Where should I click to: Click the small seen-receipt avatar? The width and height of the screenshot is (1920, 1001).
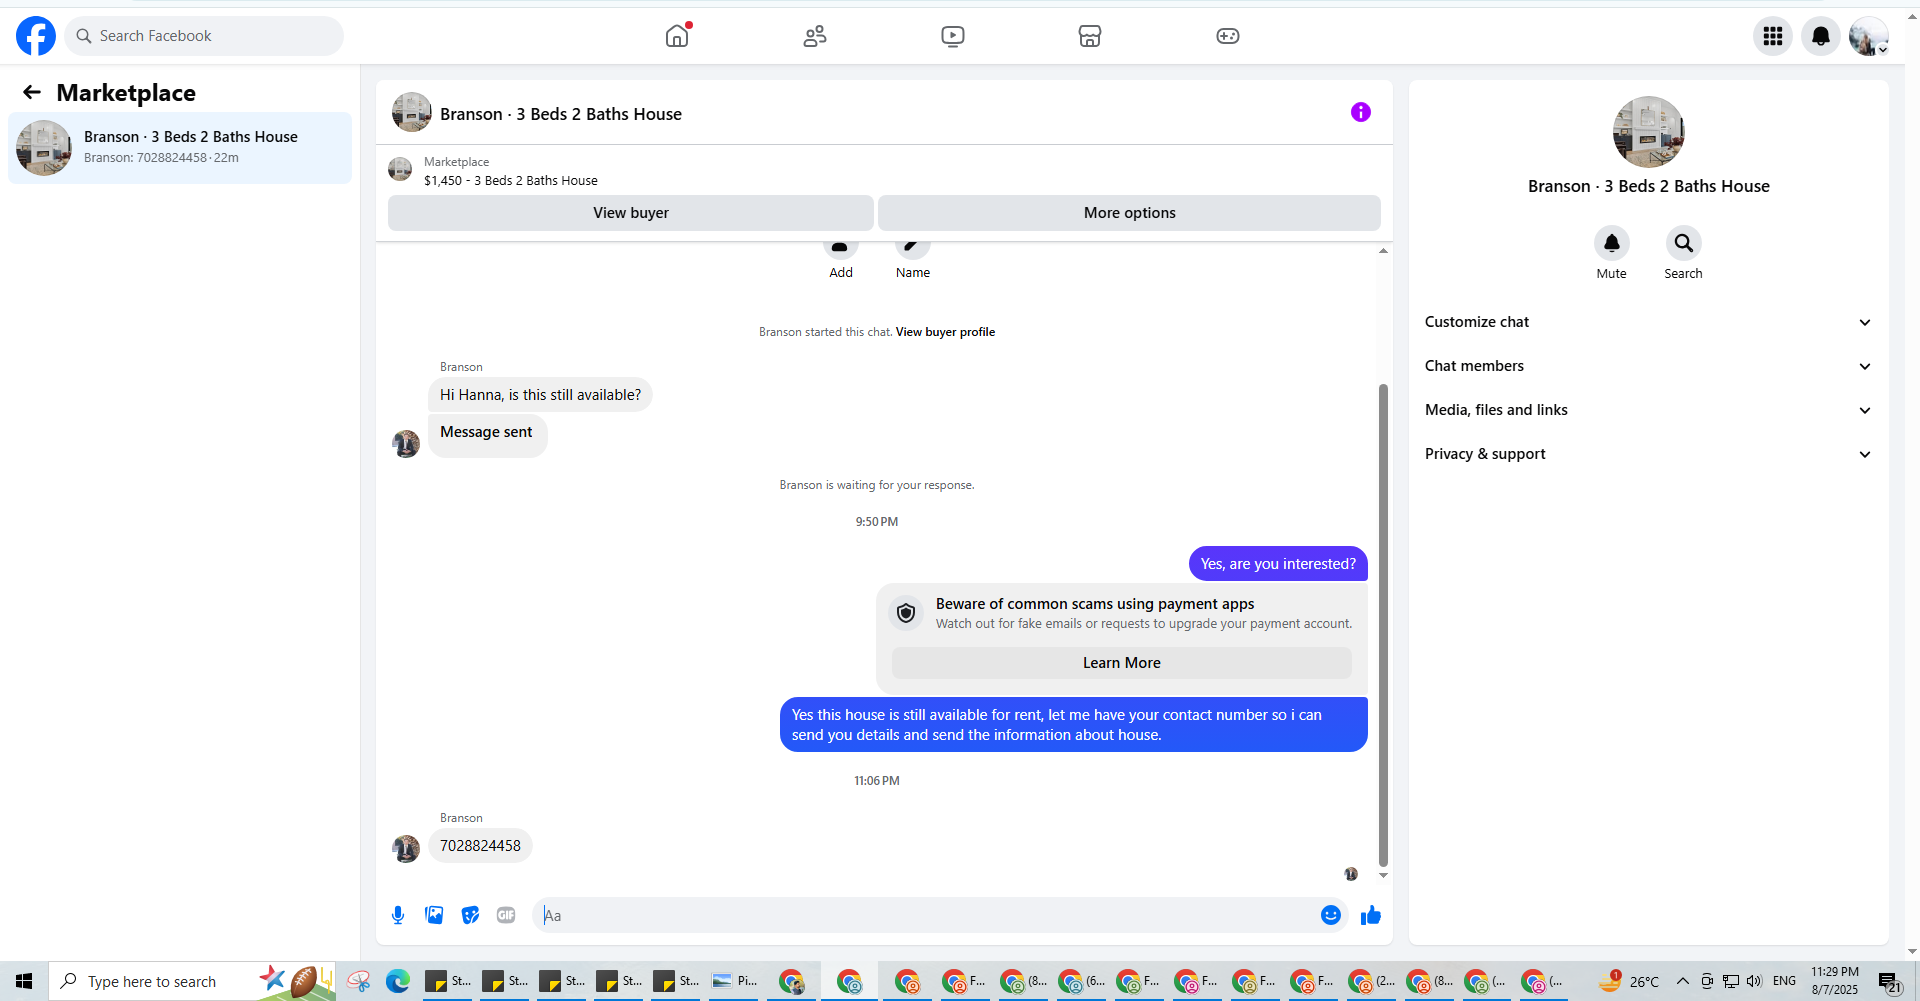[x=1351, y=874]
